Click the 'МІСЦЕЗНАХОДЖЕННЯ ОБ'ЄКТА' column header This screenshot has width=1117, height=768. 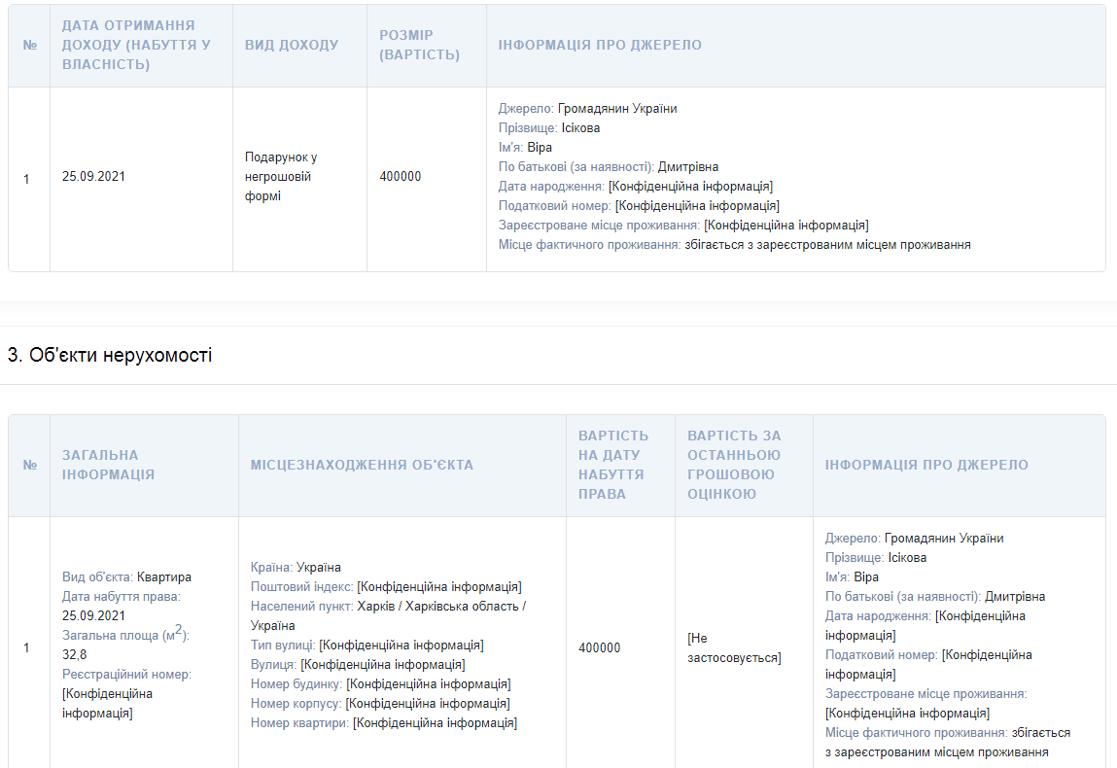coord(362,465)
